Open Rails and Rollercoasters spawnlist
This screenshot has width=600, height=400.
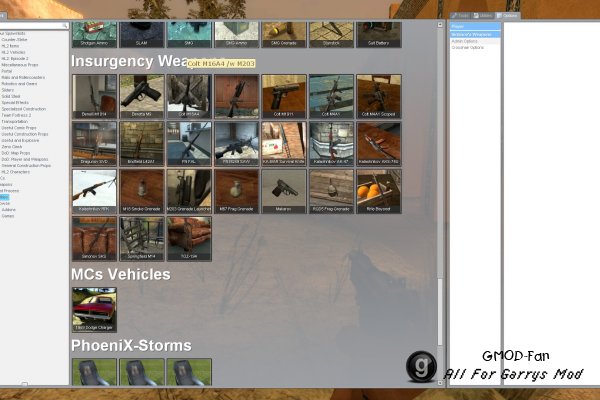pos(23,77)
